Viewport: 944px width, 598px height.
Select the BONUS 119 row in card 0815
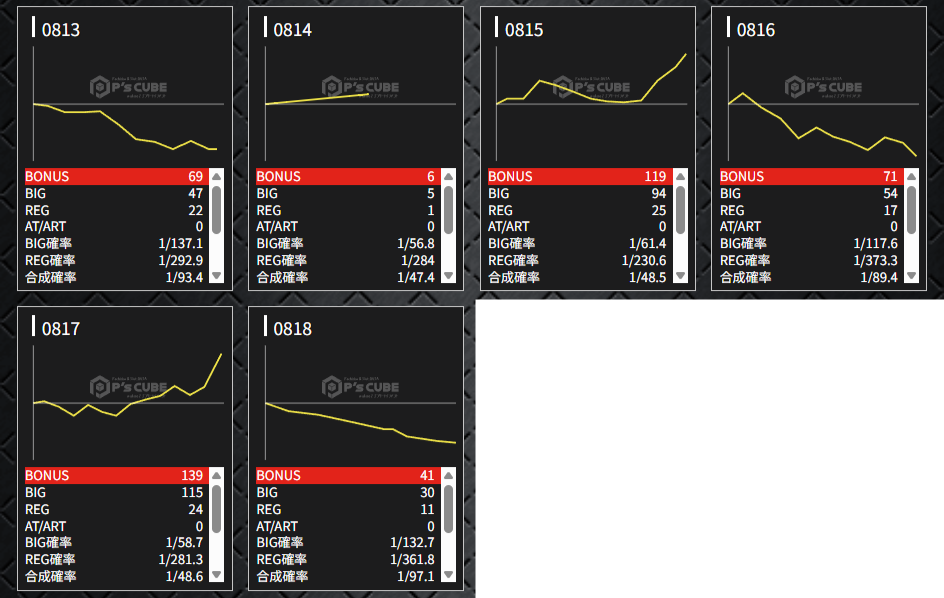coord(577,176)
